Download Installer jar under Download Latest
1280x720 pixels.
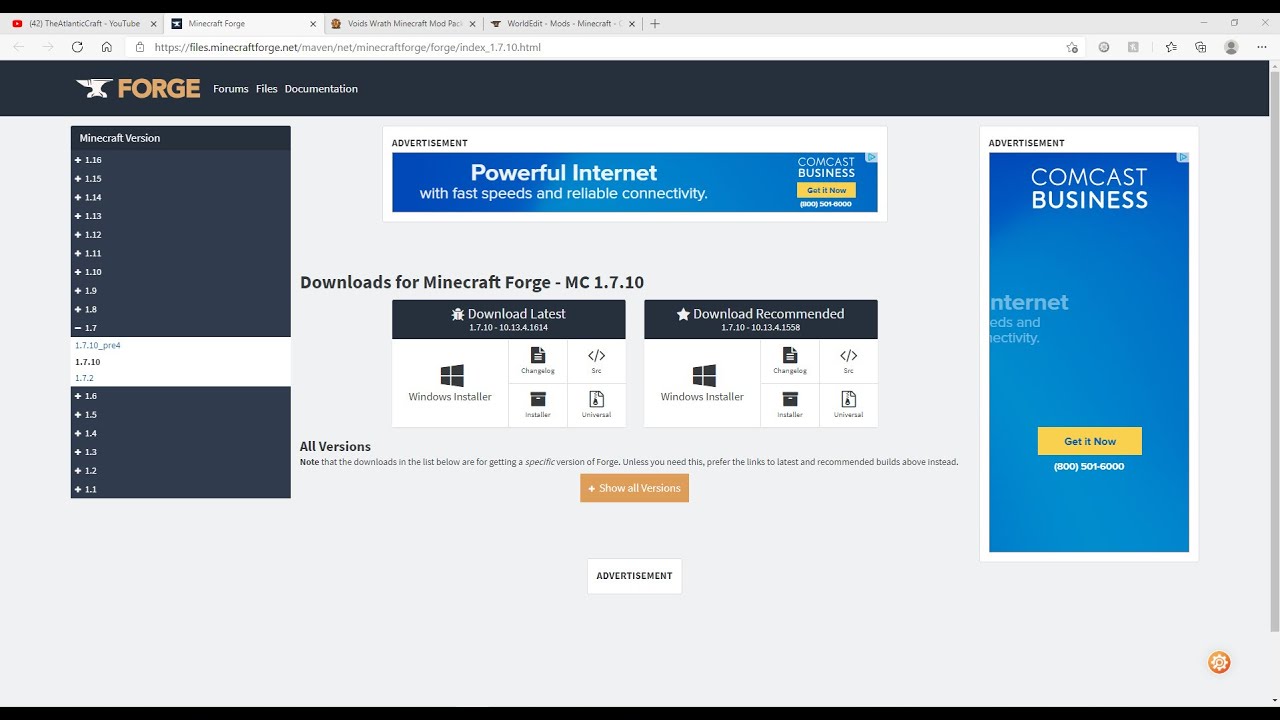pos(538,405)
